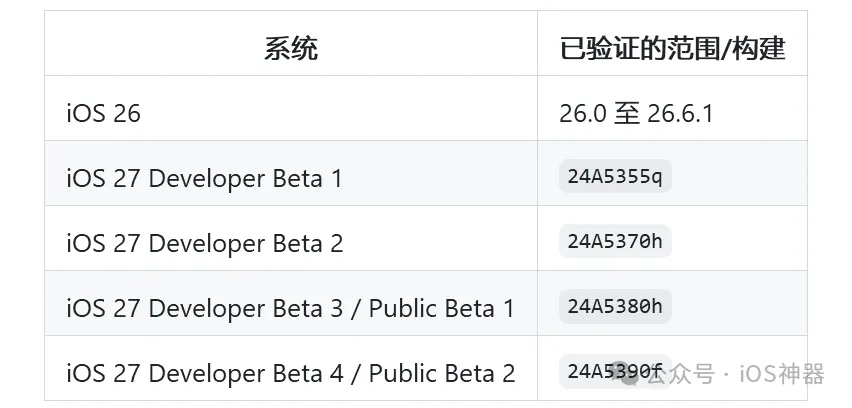The width and height of the screenshot is (852, 408).
Task: Click the word Public in Beta 4 row
Action: tap(404, 374)
